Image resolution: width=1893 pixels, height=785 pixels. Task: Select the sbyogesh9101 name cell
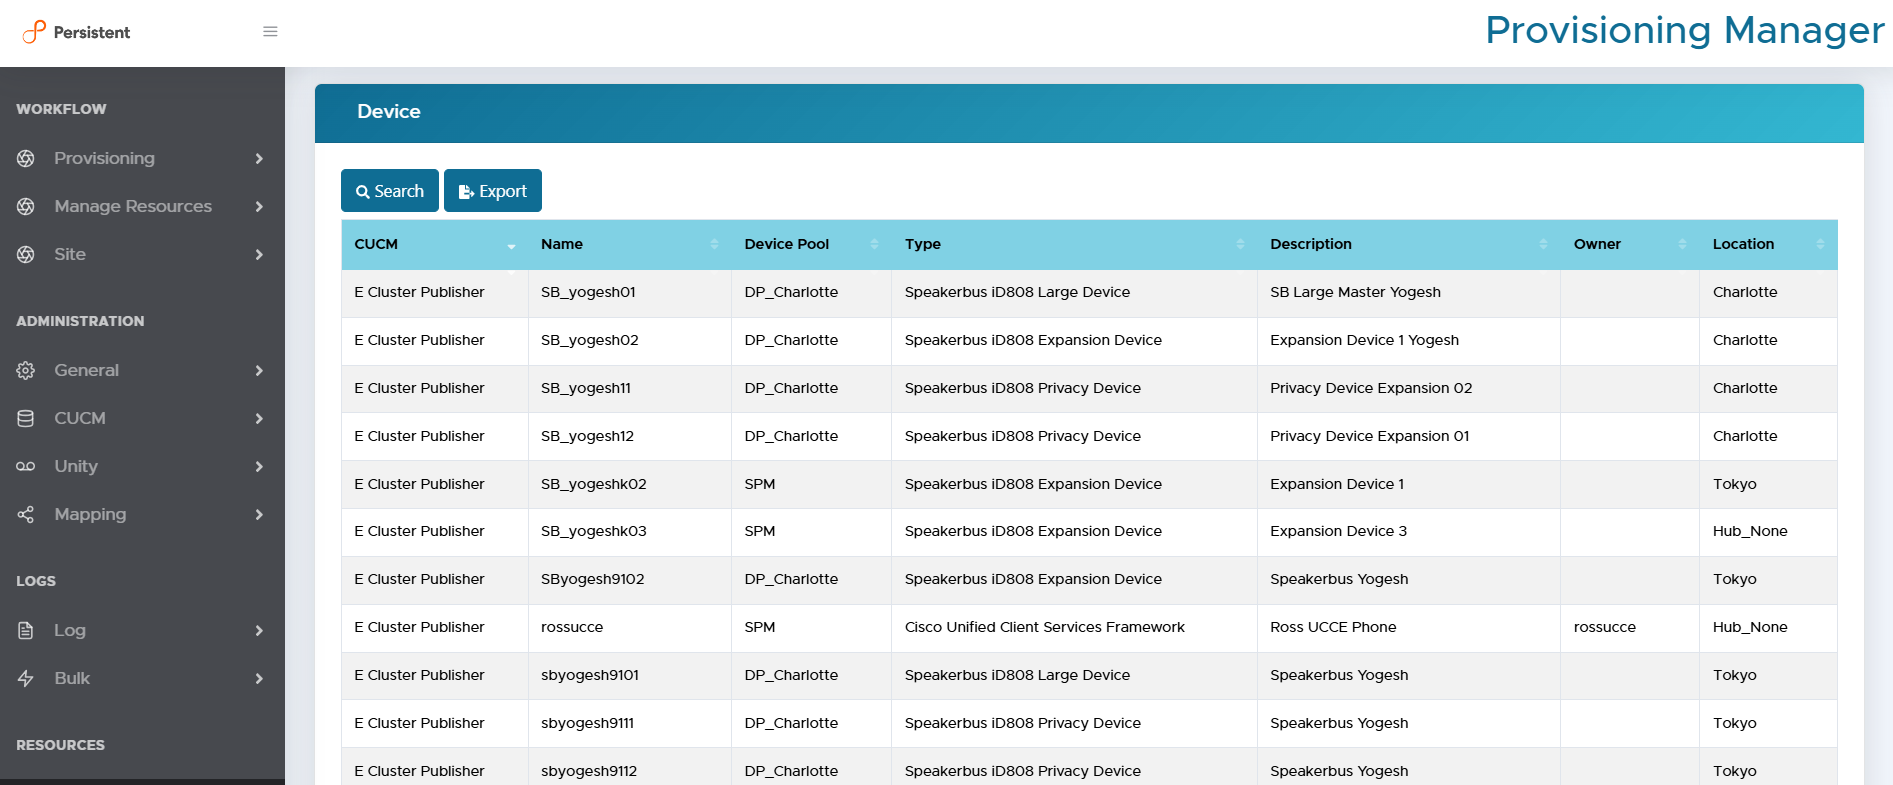[630, 675]
